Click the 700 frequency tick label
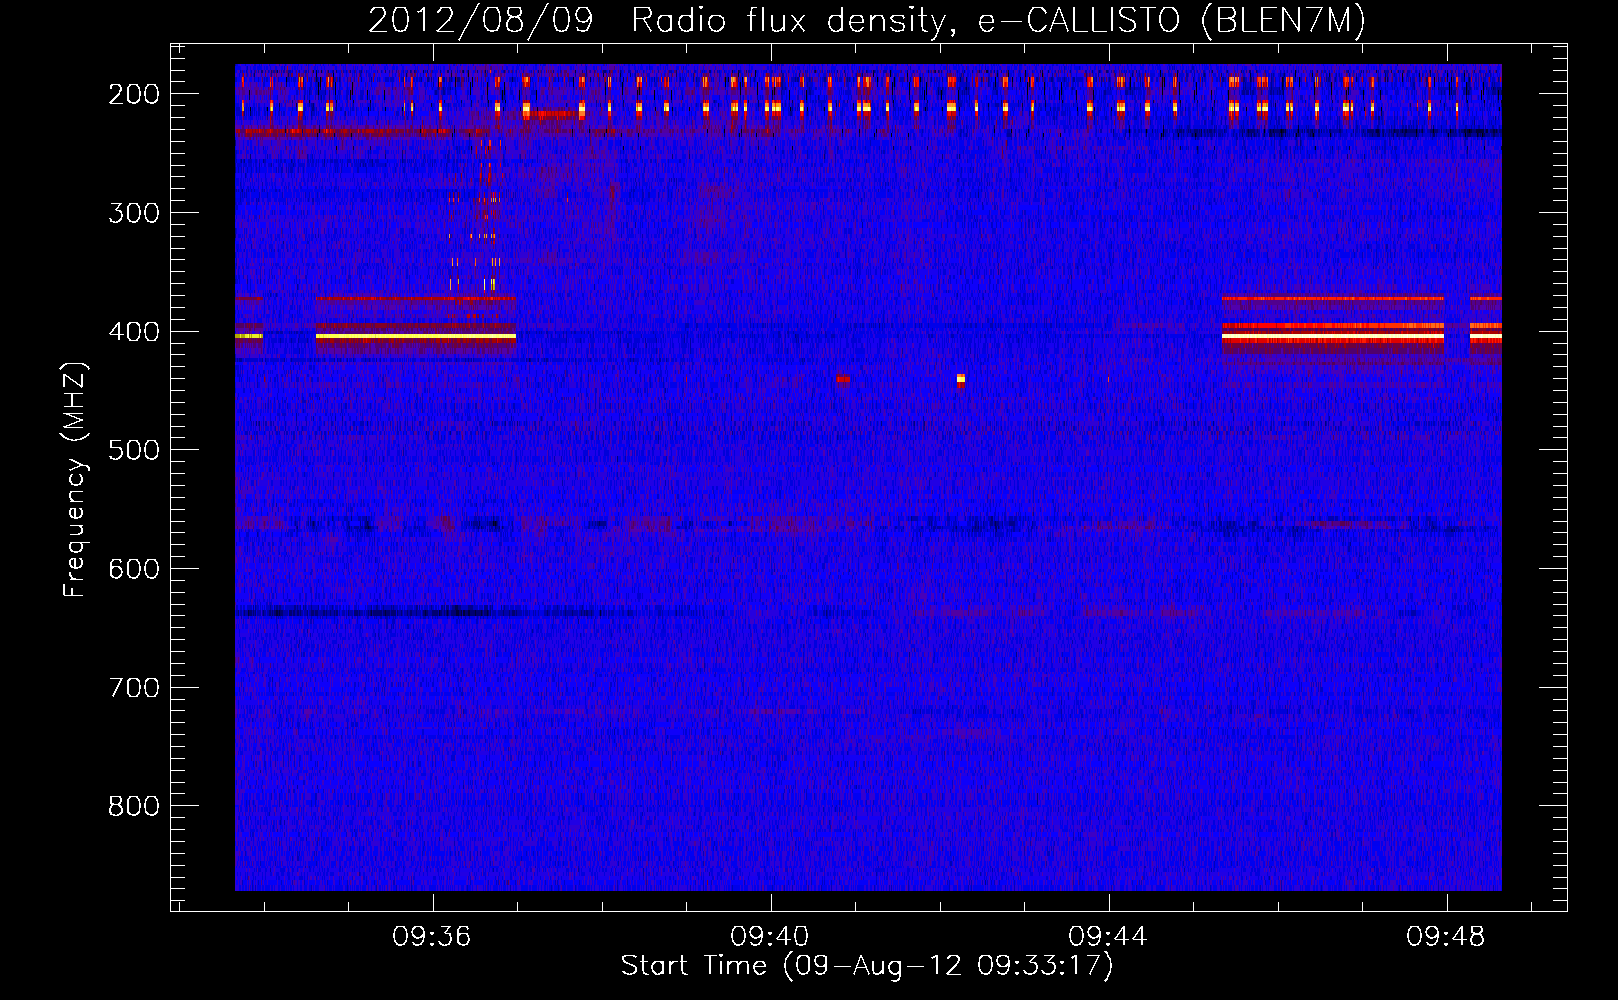Image resolution: width=1618 pixels, height=1000 pixels. (x=134, y=688)
